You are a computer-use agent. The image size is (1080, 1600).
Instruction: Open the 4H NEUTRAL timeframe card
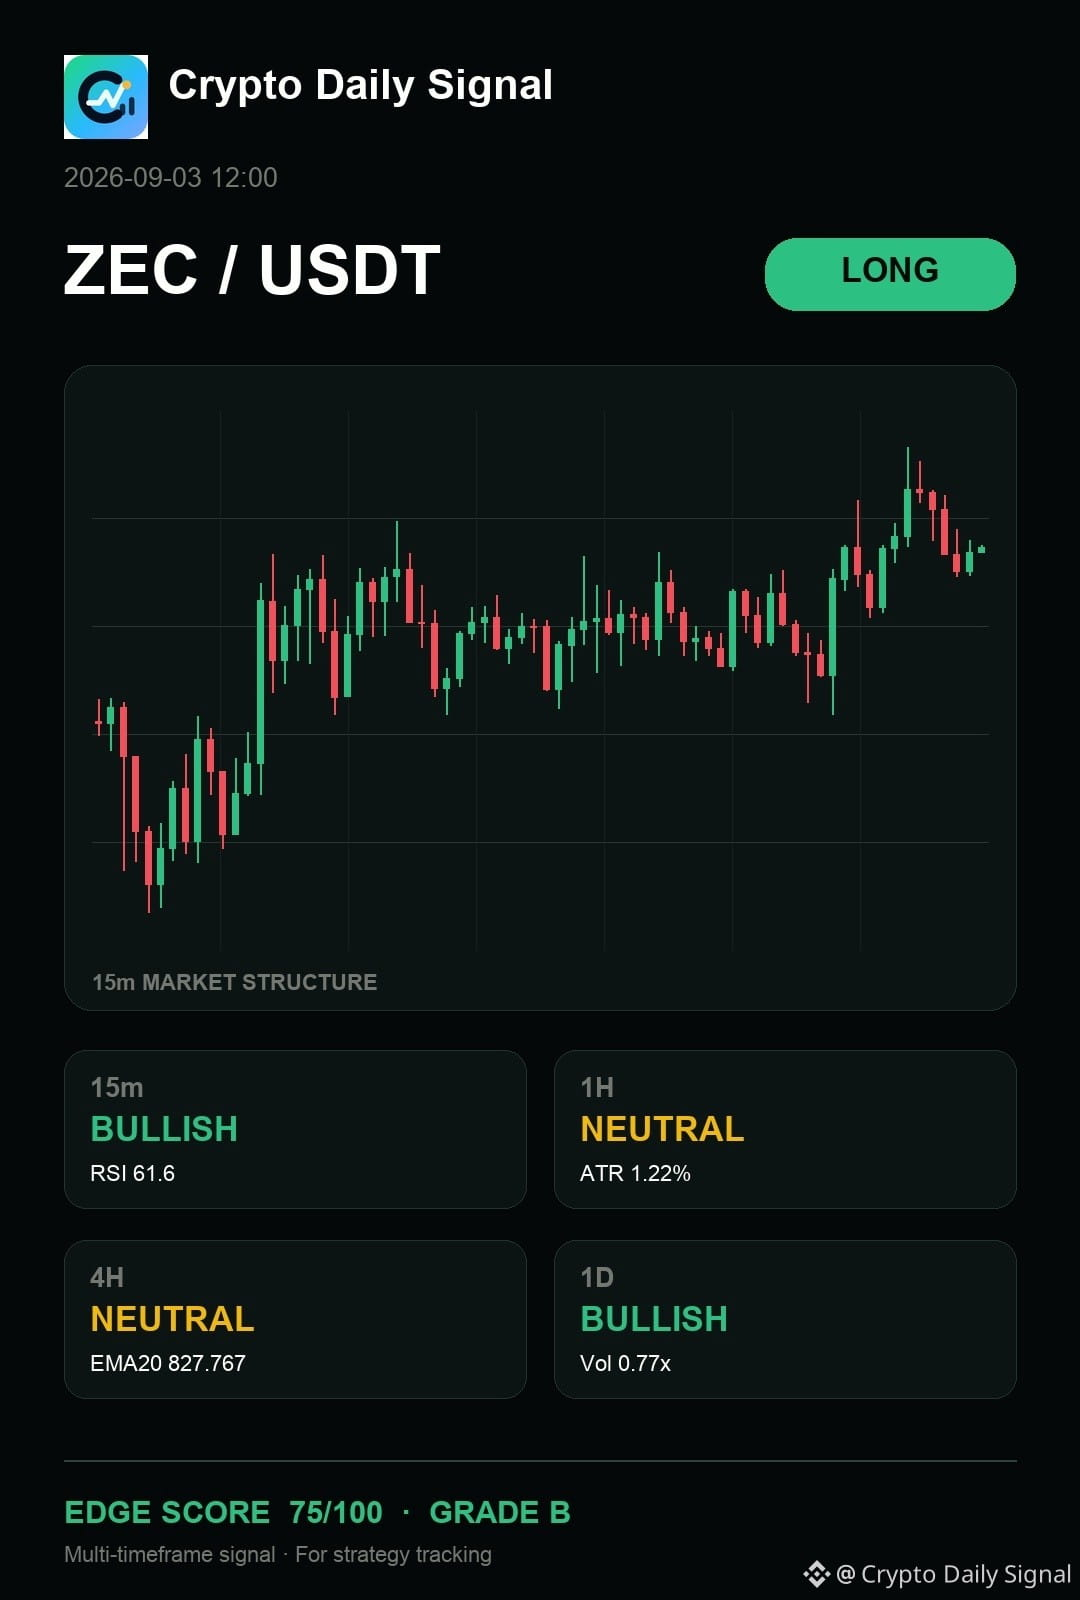point(295,1319)
